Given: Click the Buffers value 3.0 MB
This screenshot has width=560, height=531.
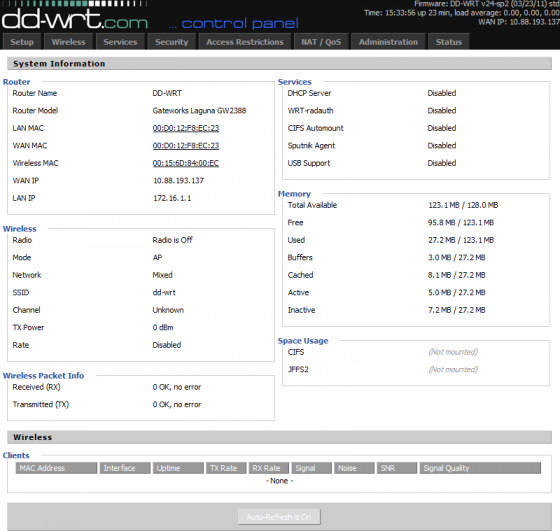Looking at the screenshot, I should pyautogui.click(x=439, y=258).
